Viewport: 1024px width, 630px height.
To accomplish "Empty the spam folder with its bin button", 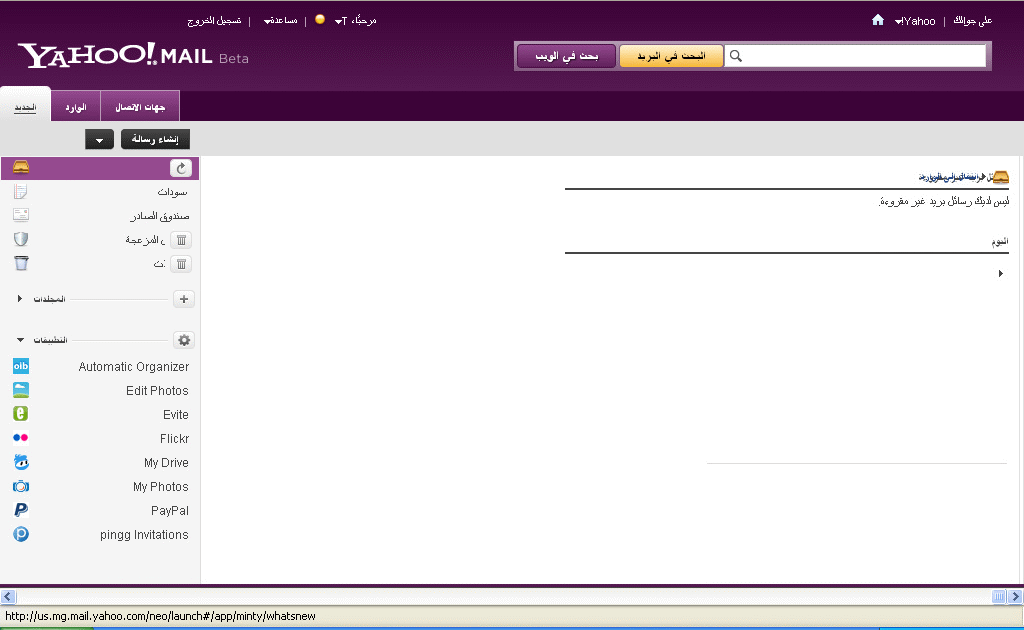I will point(182,240).
